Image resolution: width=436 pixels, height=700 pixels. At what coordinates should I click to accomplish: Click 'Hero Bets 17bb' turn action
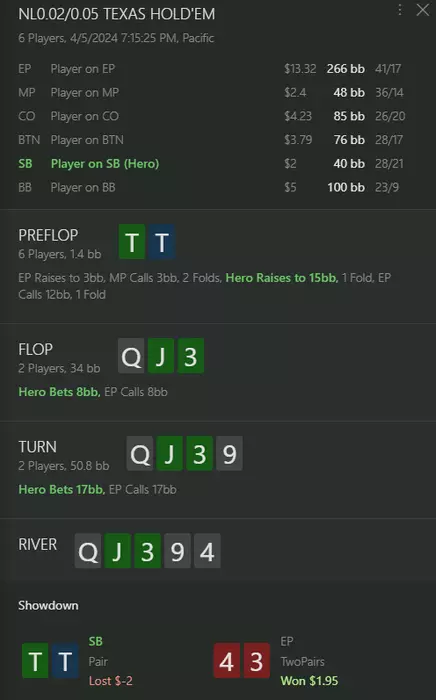point(62,490)
